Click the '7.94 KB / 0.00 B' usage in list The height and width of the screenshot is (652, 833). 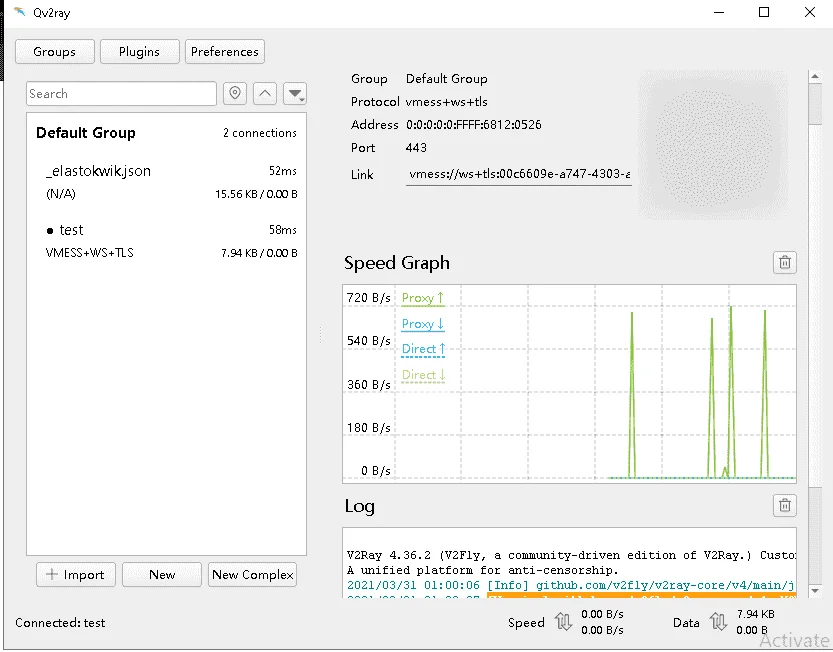pos(259,253)
